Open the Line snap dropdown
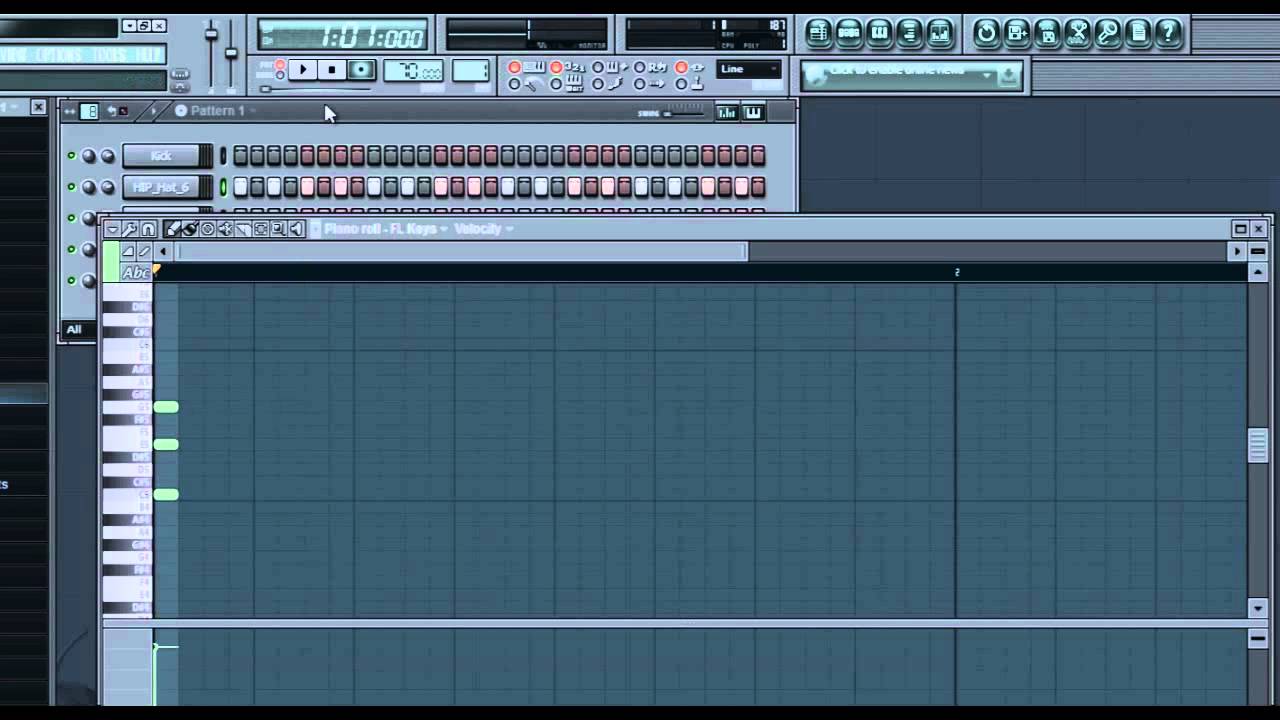 (x=749, y=69)
